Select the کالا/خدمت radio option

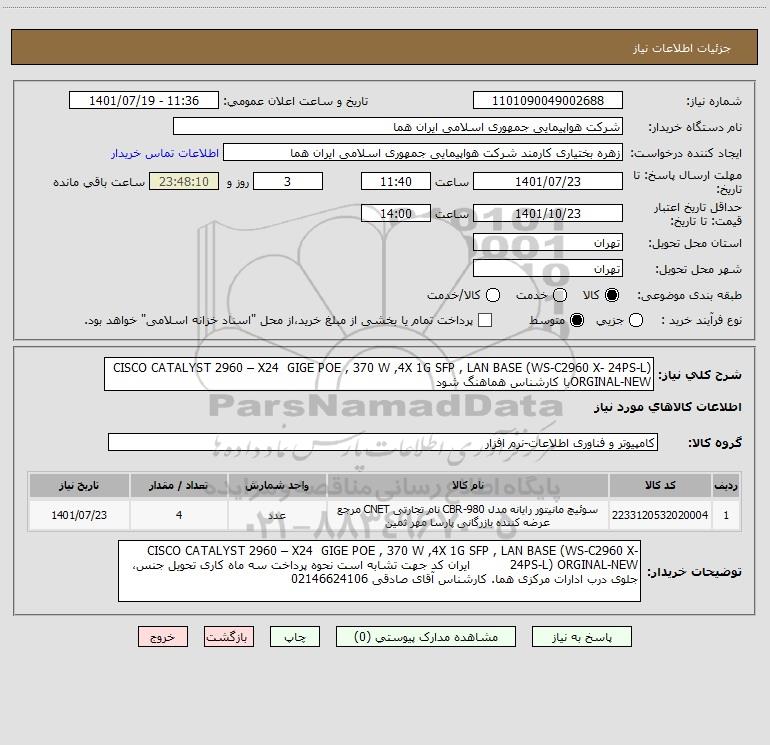pyautogui.click(x=493, y=295)
